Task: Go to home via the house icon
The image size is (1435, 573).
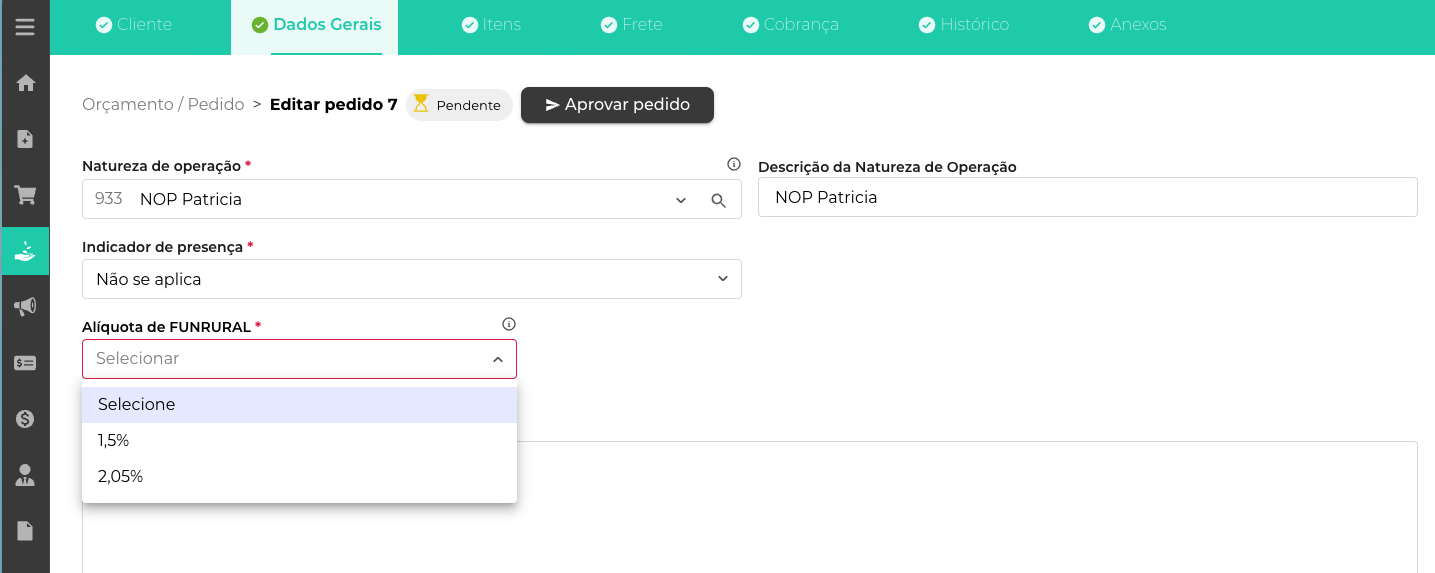Action: pos(25,83)
